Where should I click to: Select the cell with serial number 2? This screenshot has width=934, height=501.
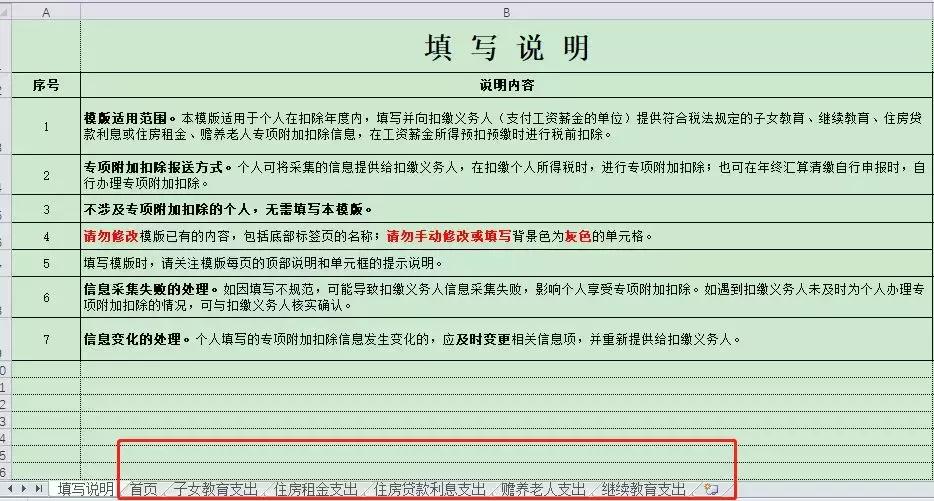pyautogui.click(x=46, y=175)
